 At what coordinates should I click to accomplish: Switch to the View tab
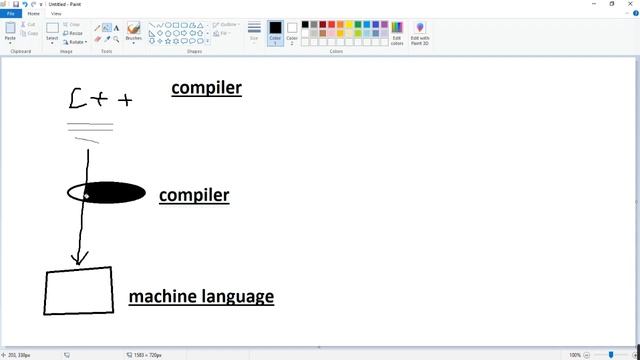click(x=56, y=13)
